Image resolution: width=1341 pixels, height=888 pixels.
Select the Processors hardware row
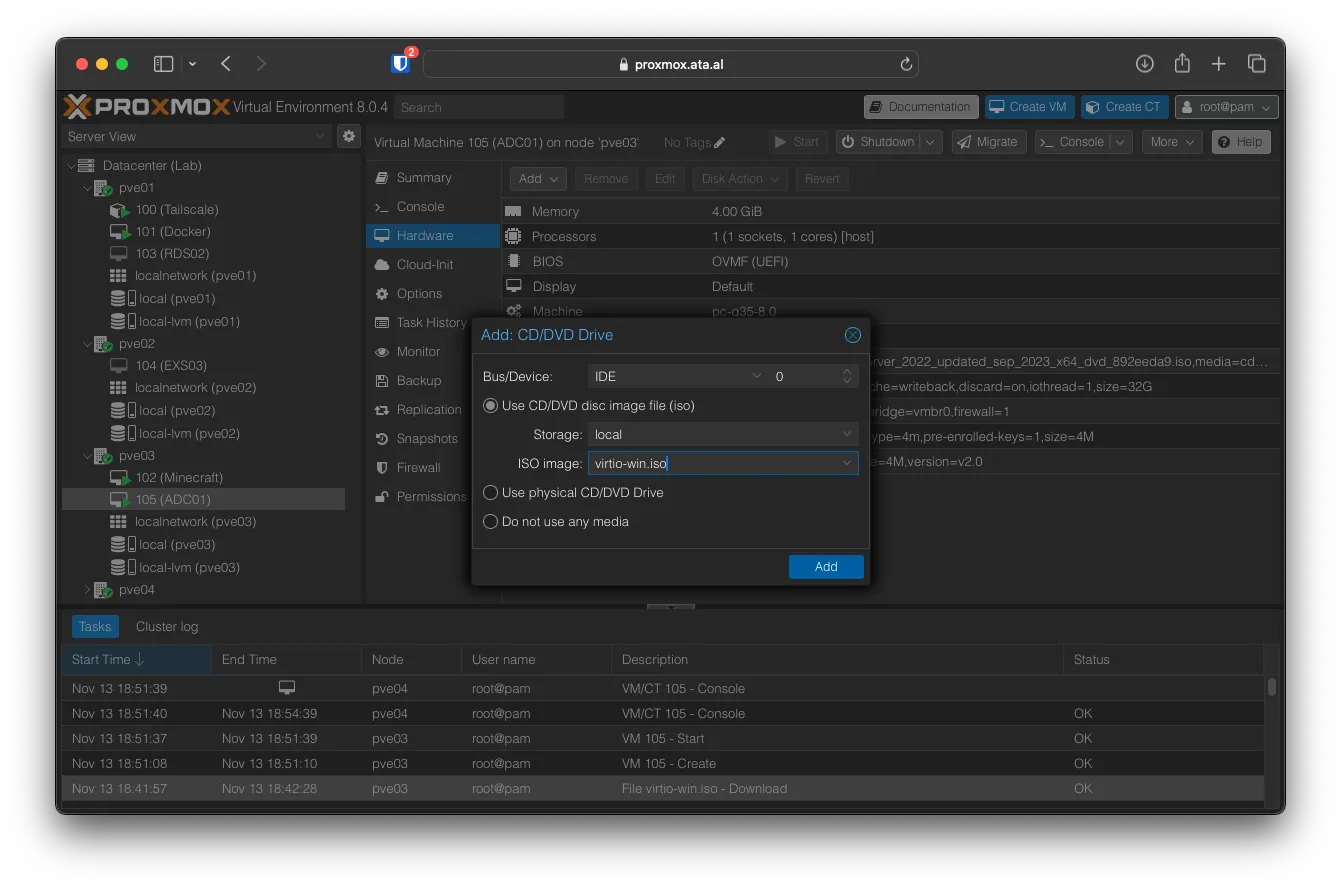890,237
